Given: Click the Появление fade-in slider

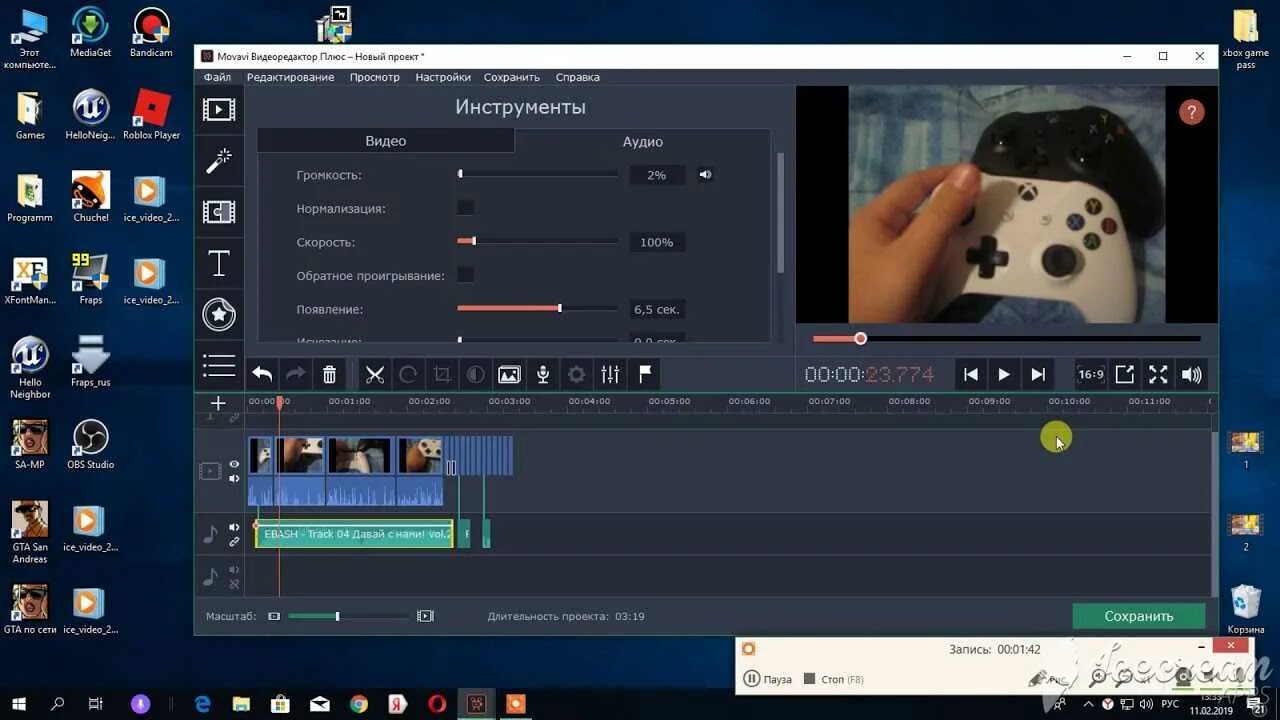Looking at the screenshot, I should coord(537,309).
